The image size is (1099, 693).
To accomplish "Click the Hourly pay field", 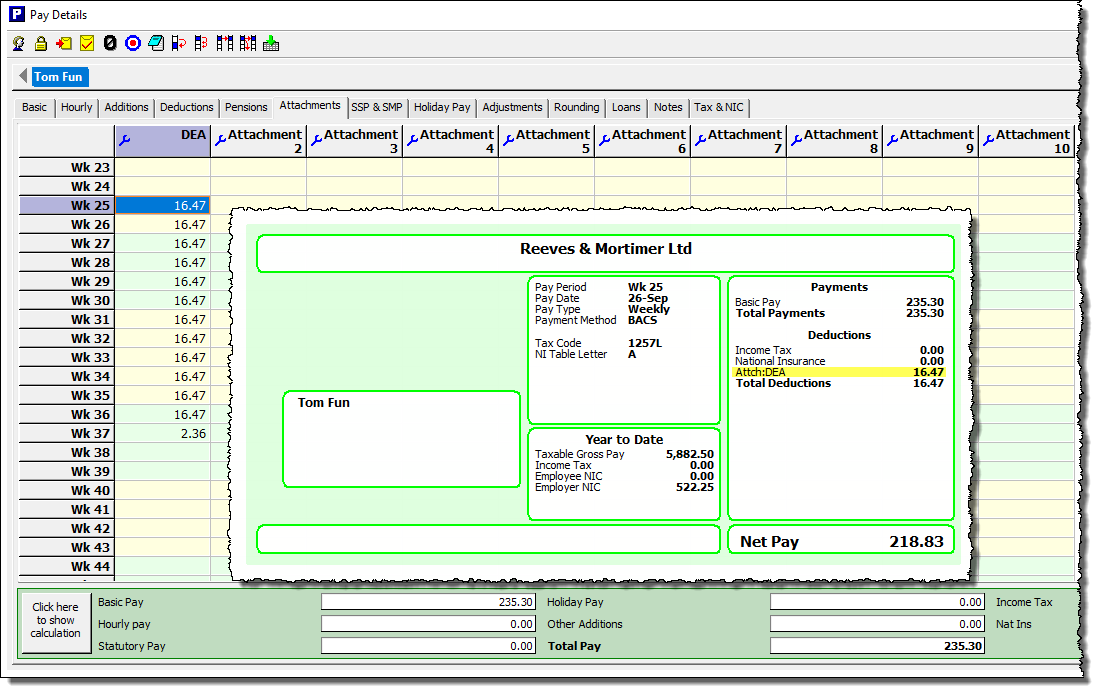I will tap(428, 624).
